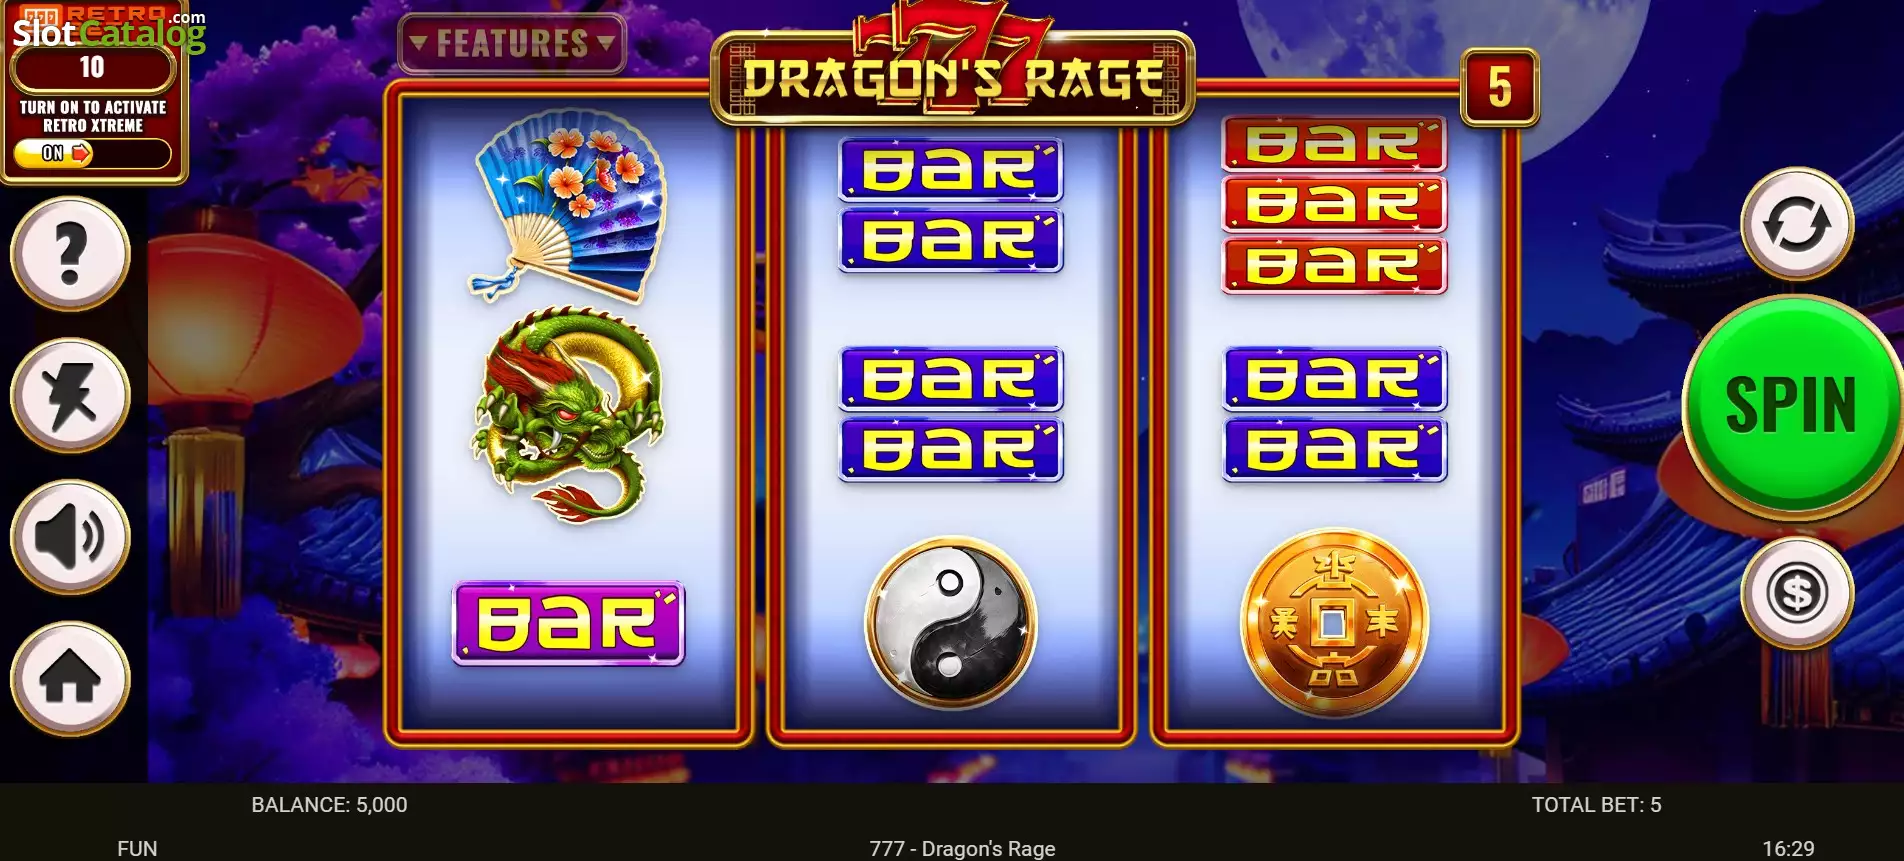This screenshot has width=1904, height=861.
Task: Click the yin yang symbol
Action: coord(951,622)
